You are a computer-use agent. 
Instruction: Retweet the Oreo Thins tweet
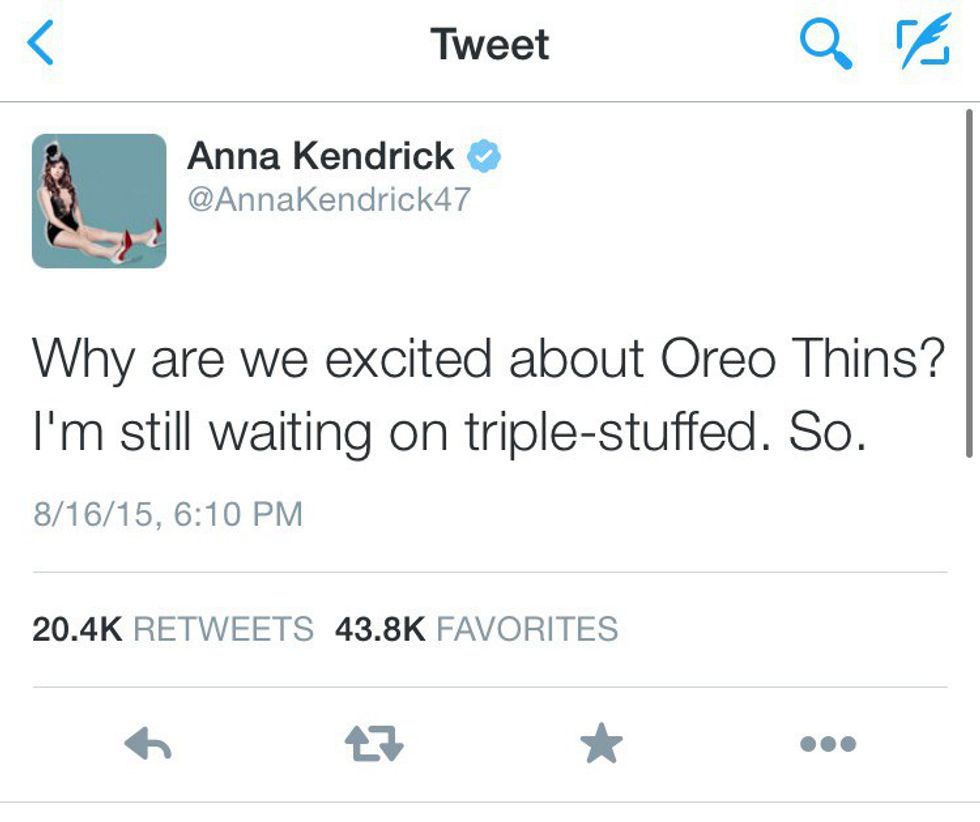pos(375,743)
